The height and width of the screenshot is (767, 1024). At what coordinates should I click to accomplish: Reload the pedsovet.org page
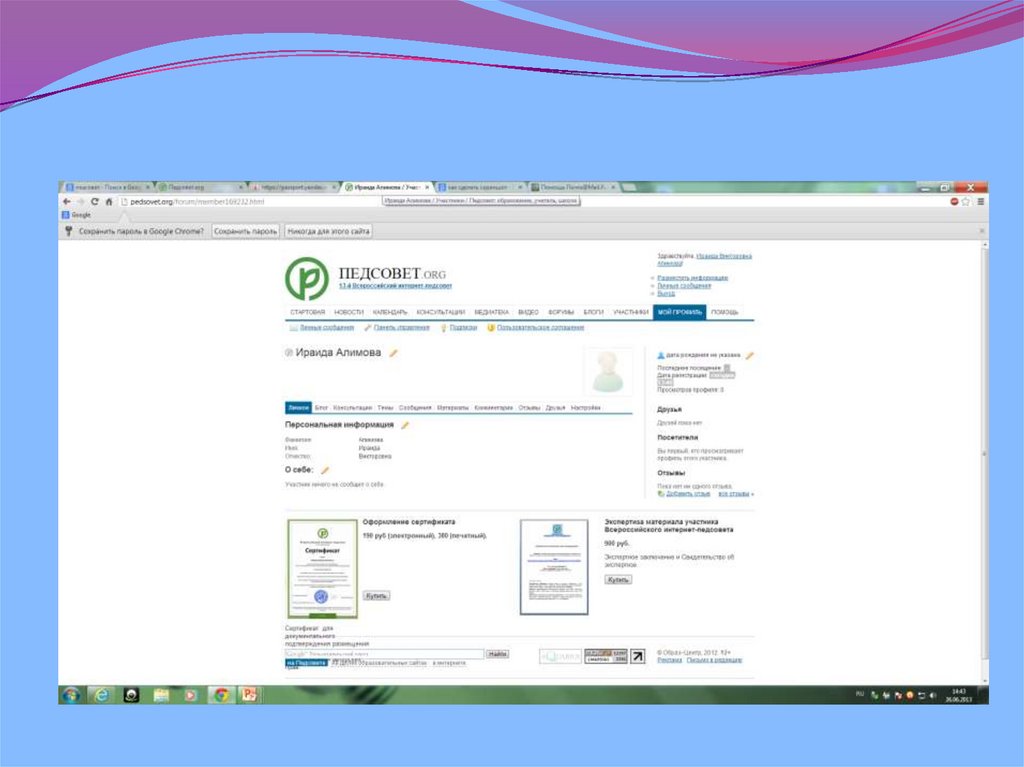click(95, 202)
